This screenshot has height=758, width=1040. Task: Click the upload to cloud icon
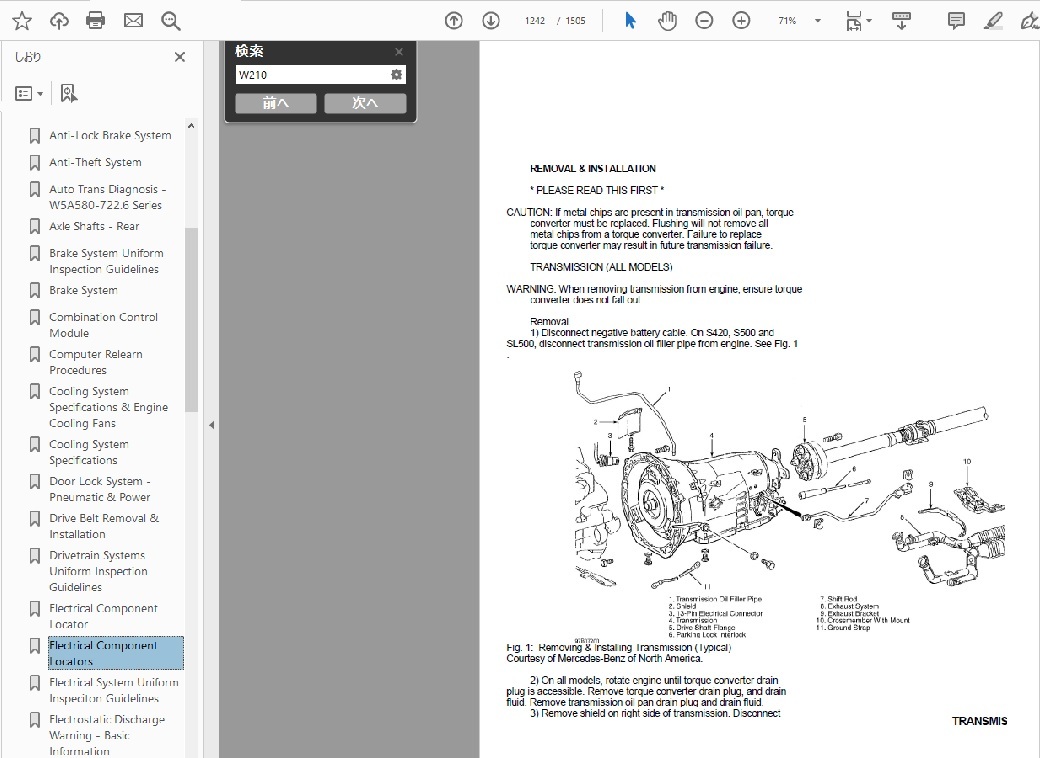pyautogui.click(x=59, y=20)
